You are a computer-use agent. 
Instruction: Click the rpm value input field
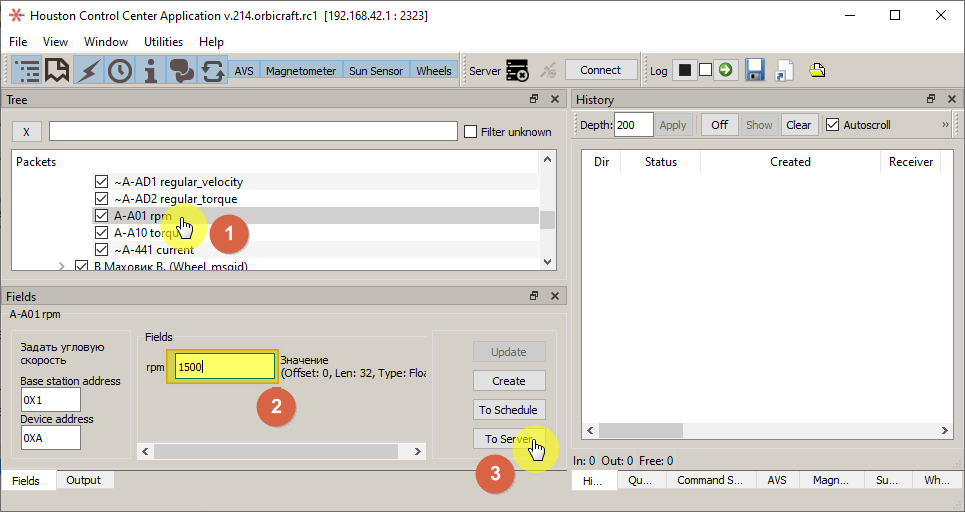[x=225, y=367]
